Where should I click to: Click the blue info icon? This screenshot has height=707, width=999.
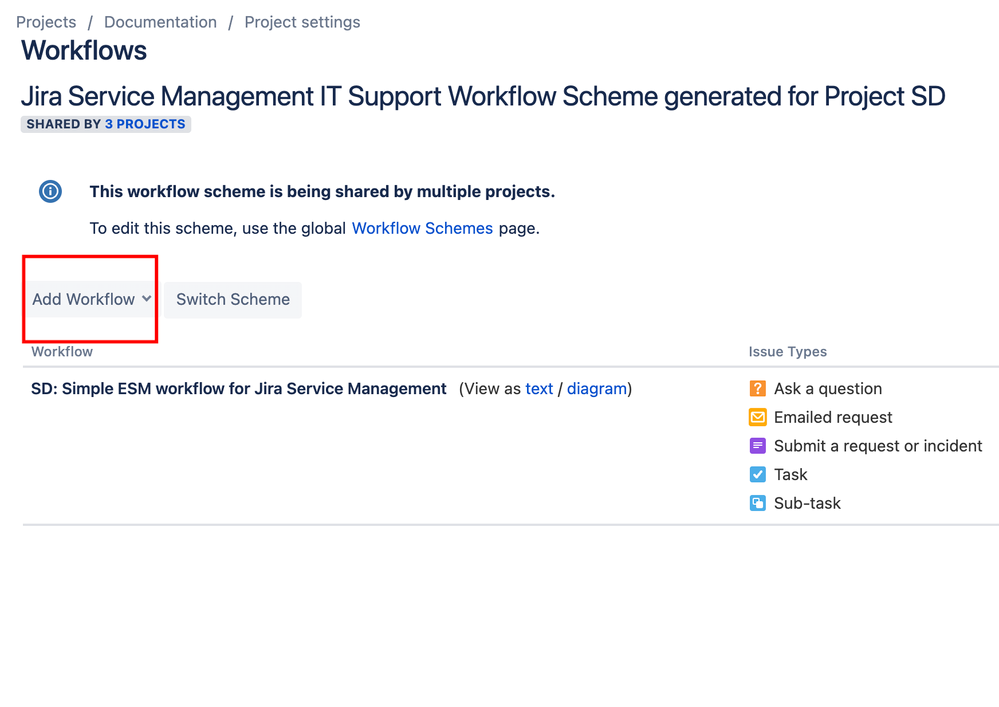coord(50,191)
